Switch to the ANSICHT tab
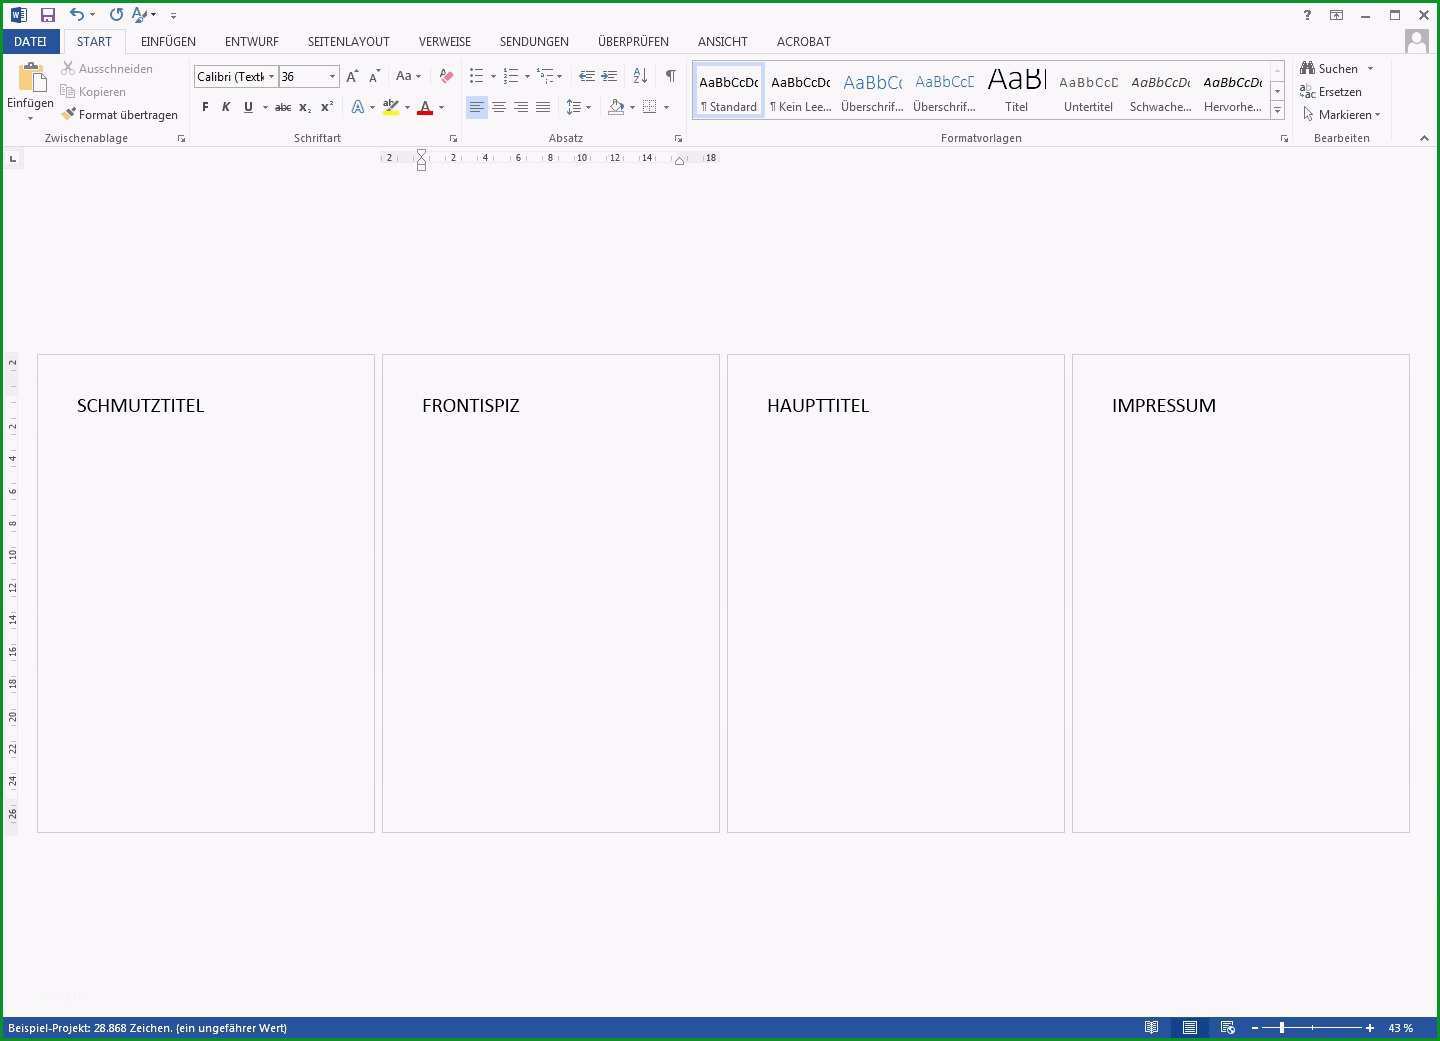1440x1041 pixels. [723, 41]
